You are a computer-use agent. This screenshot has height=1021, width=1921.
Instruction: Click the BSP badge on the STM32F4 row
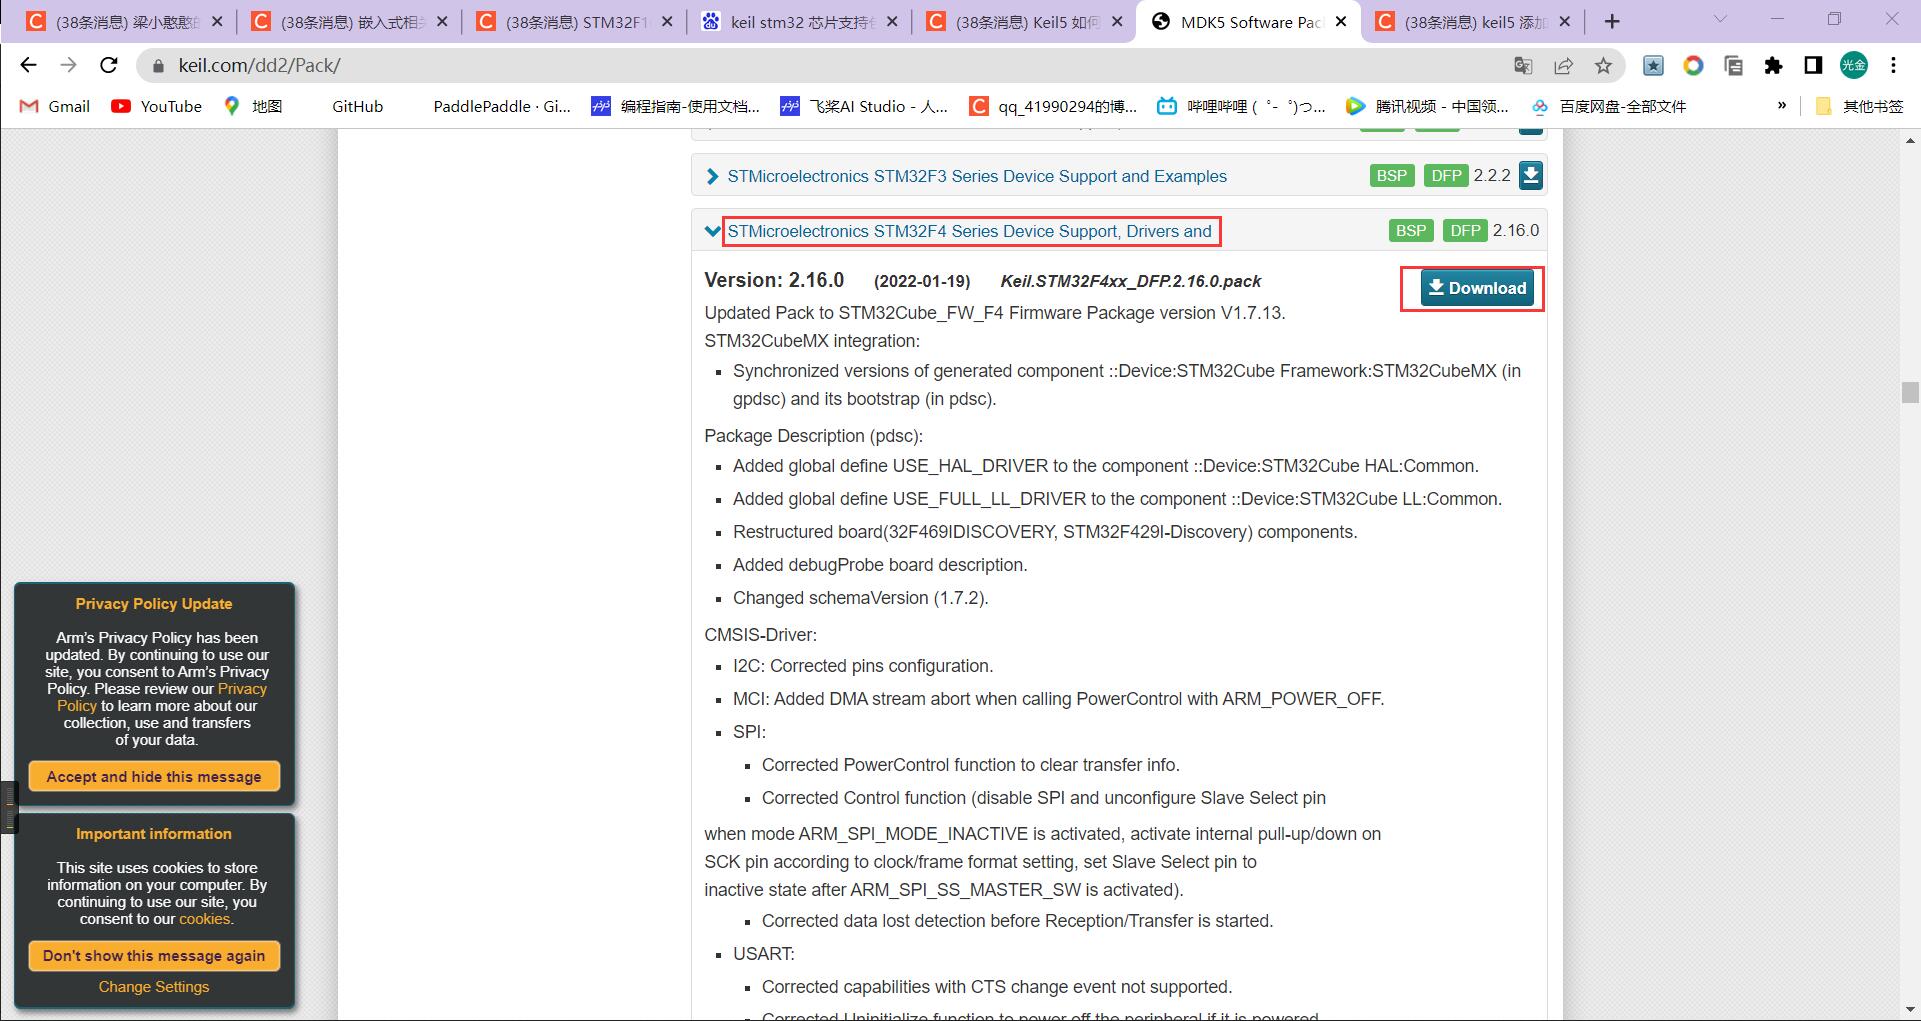(x=1410, y=231)
